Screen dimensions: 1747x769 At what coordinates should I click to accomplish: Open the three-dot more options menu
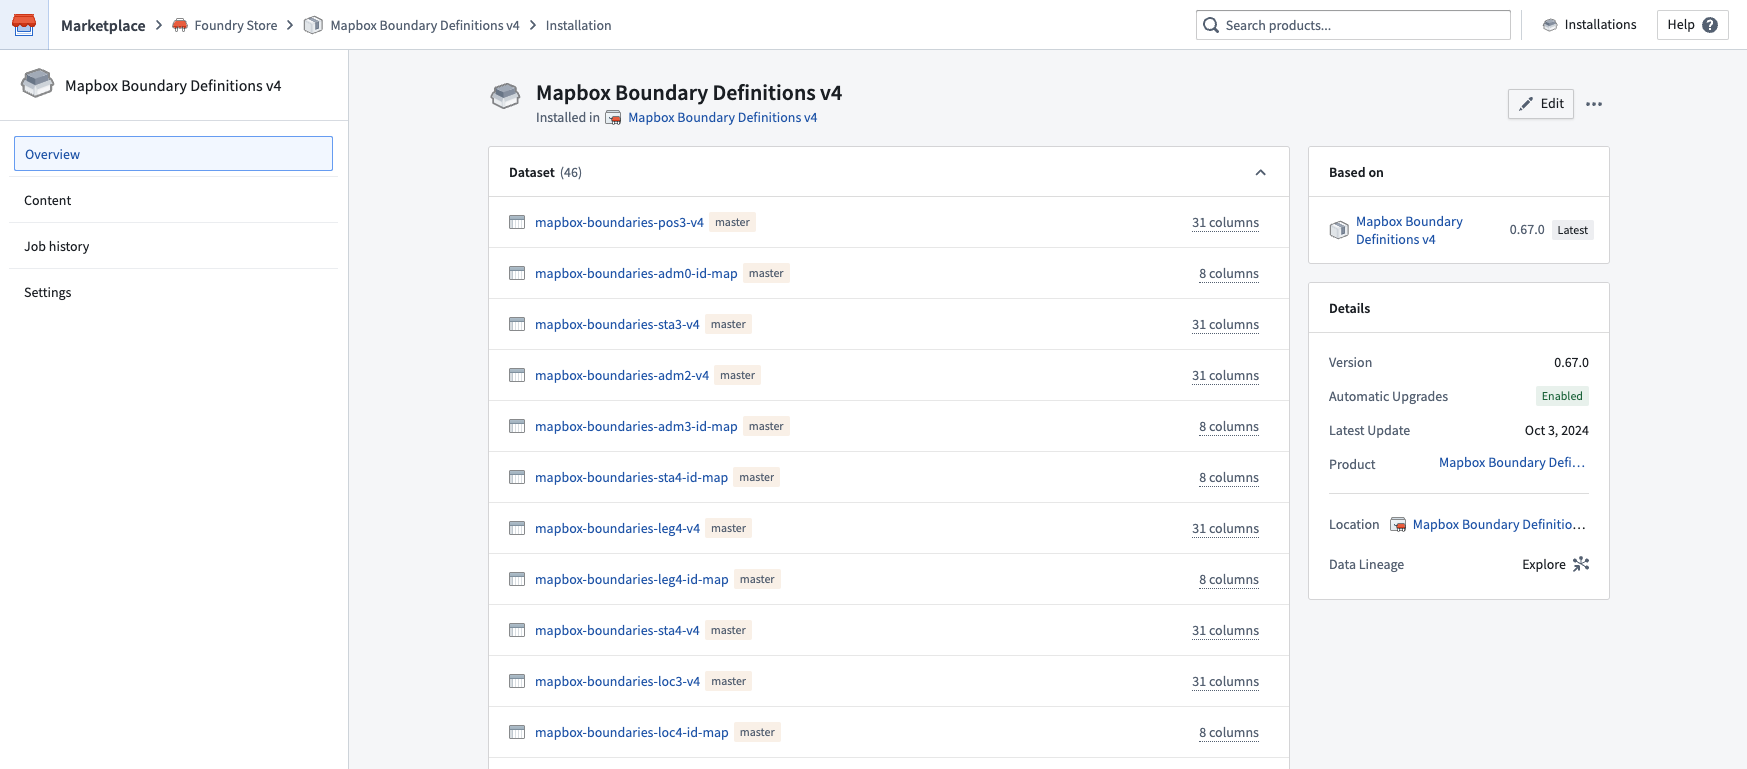(1594, 104)
